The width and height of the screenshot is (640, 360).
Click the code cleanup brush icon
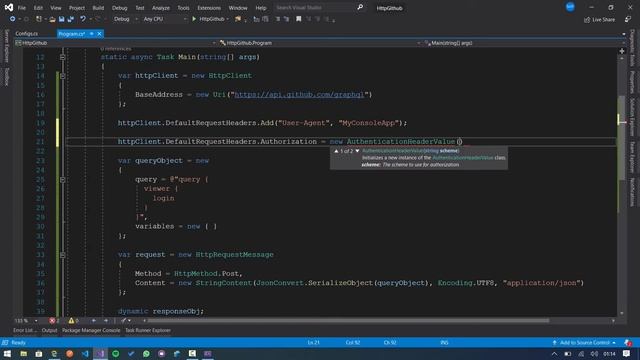(124, 321)
